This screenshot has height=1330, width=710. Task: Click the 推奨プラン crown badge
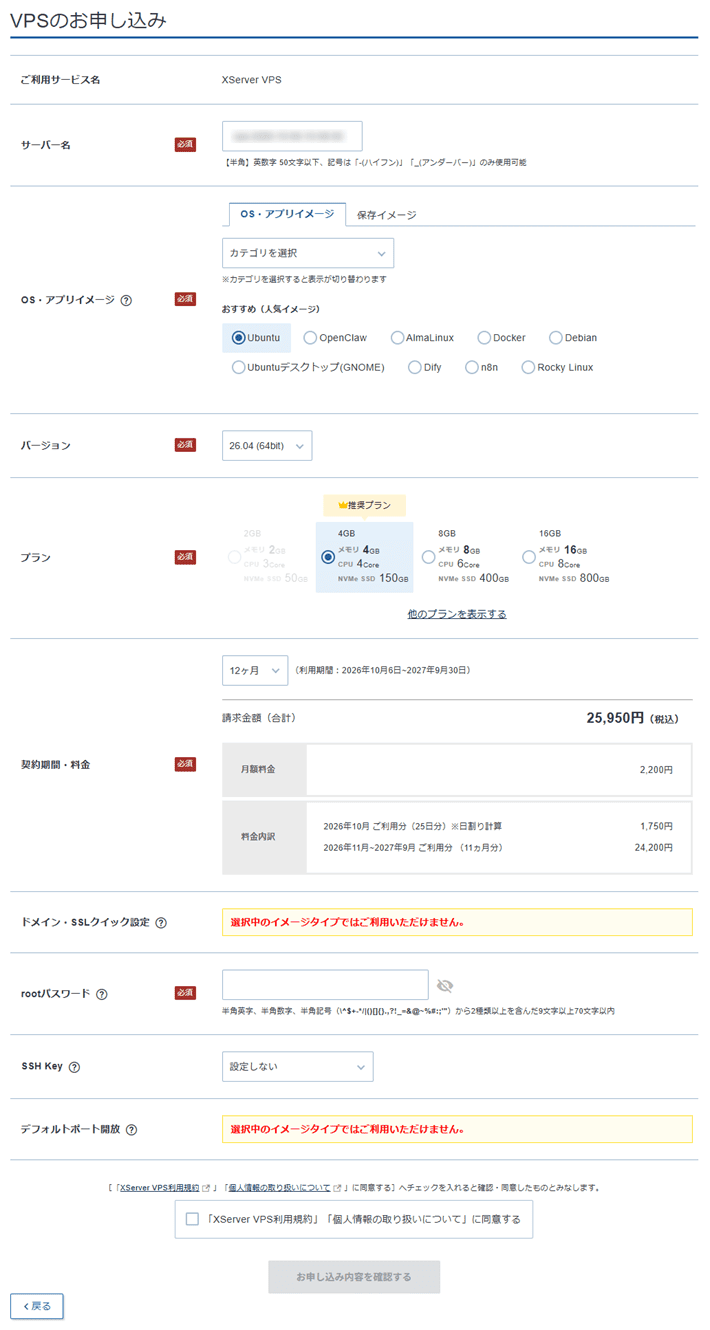click(364, 506)
